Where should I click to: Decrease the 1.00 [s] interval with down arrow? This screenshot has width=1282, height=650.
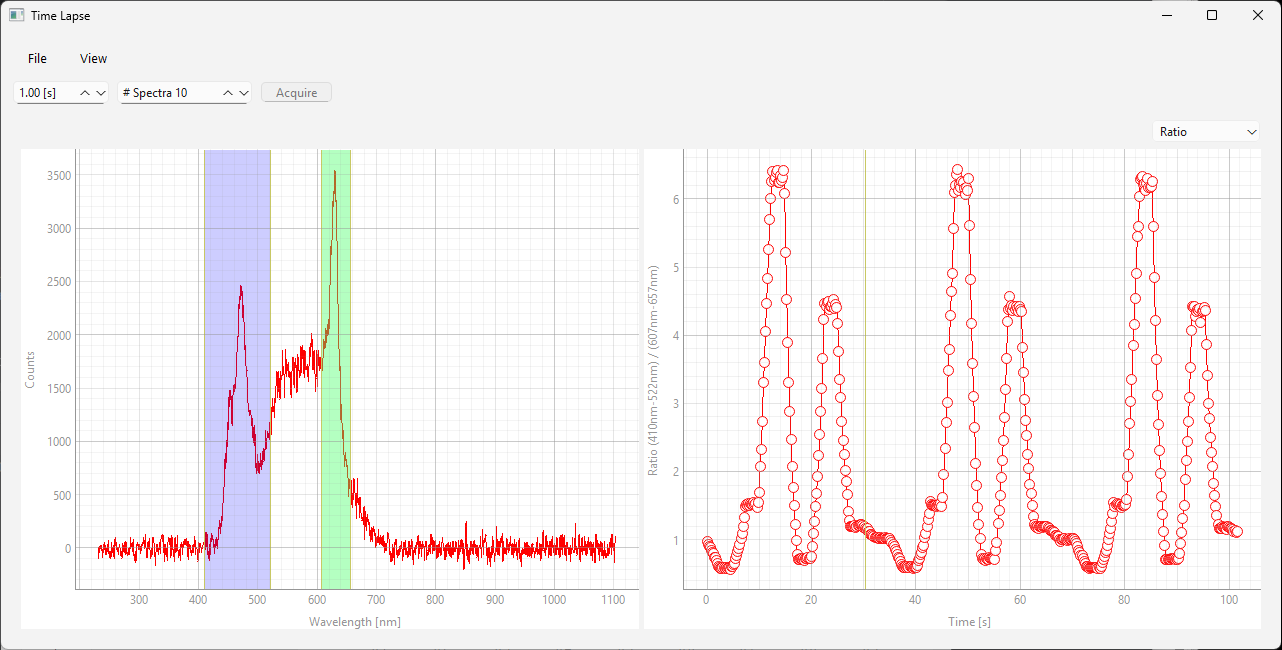pos(100,93)
